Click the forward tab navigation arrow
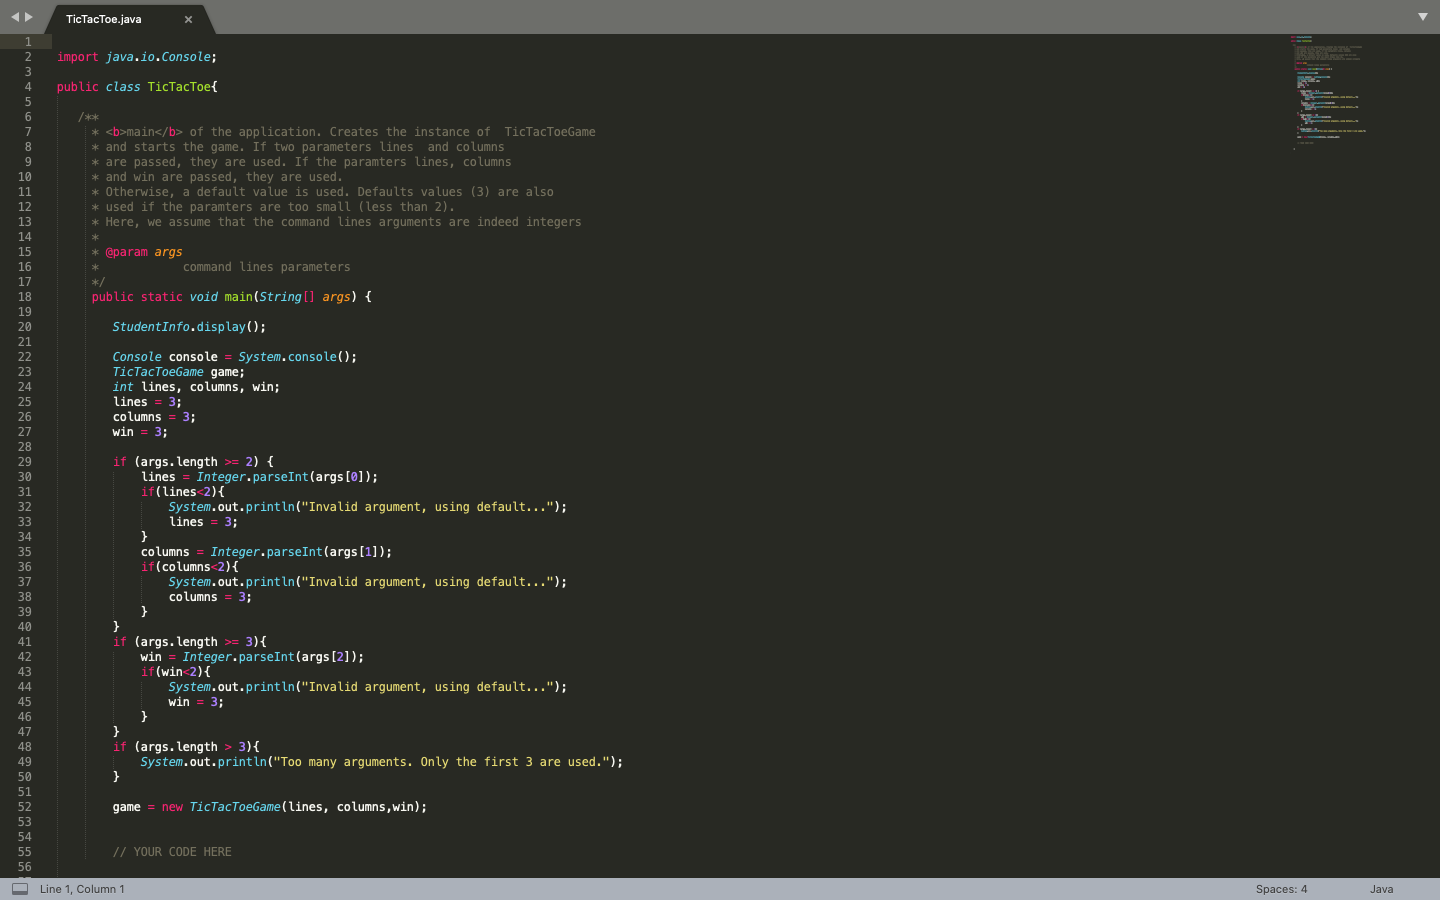This screenshot has width=1440, height=900. 29,17
